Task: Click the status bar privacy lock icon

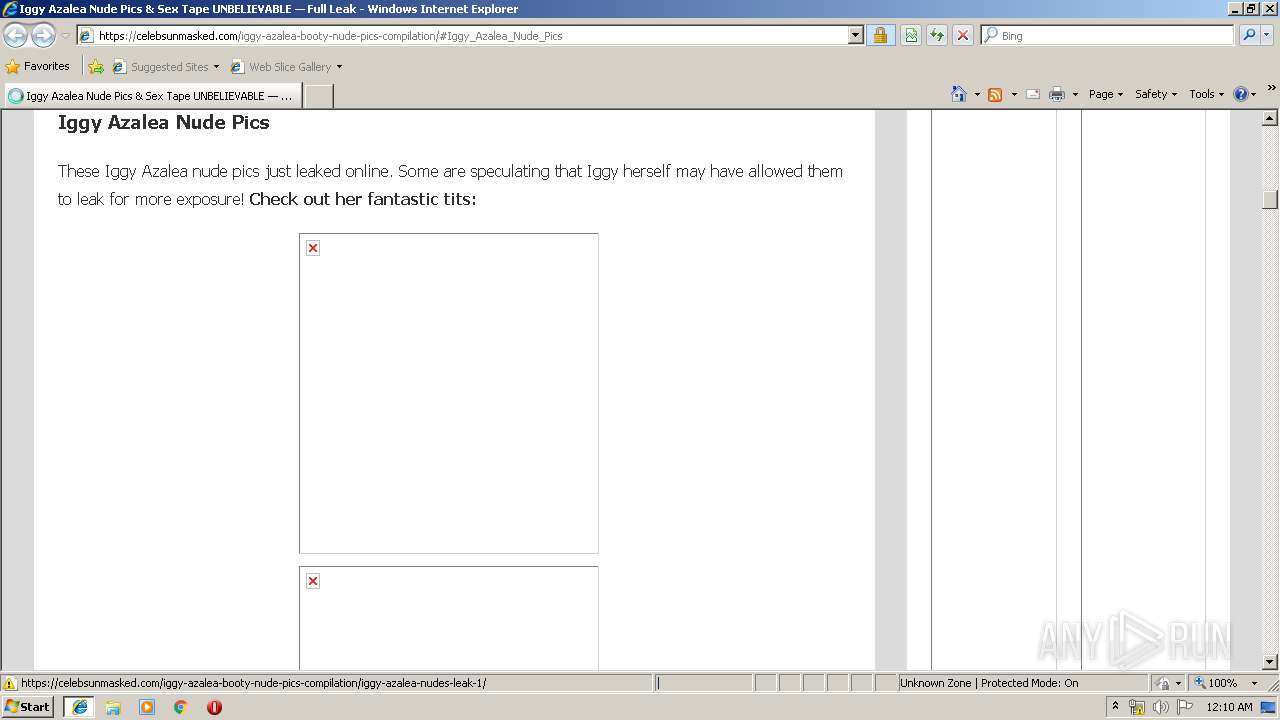Action: click(1163, 683)
